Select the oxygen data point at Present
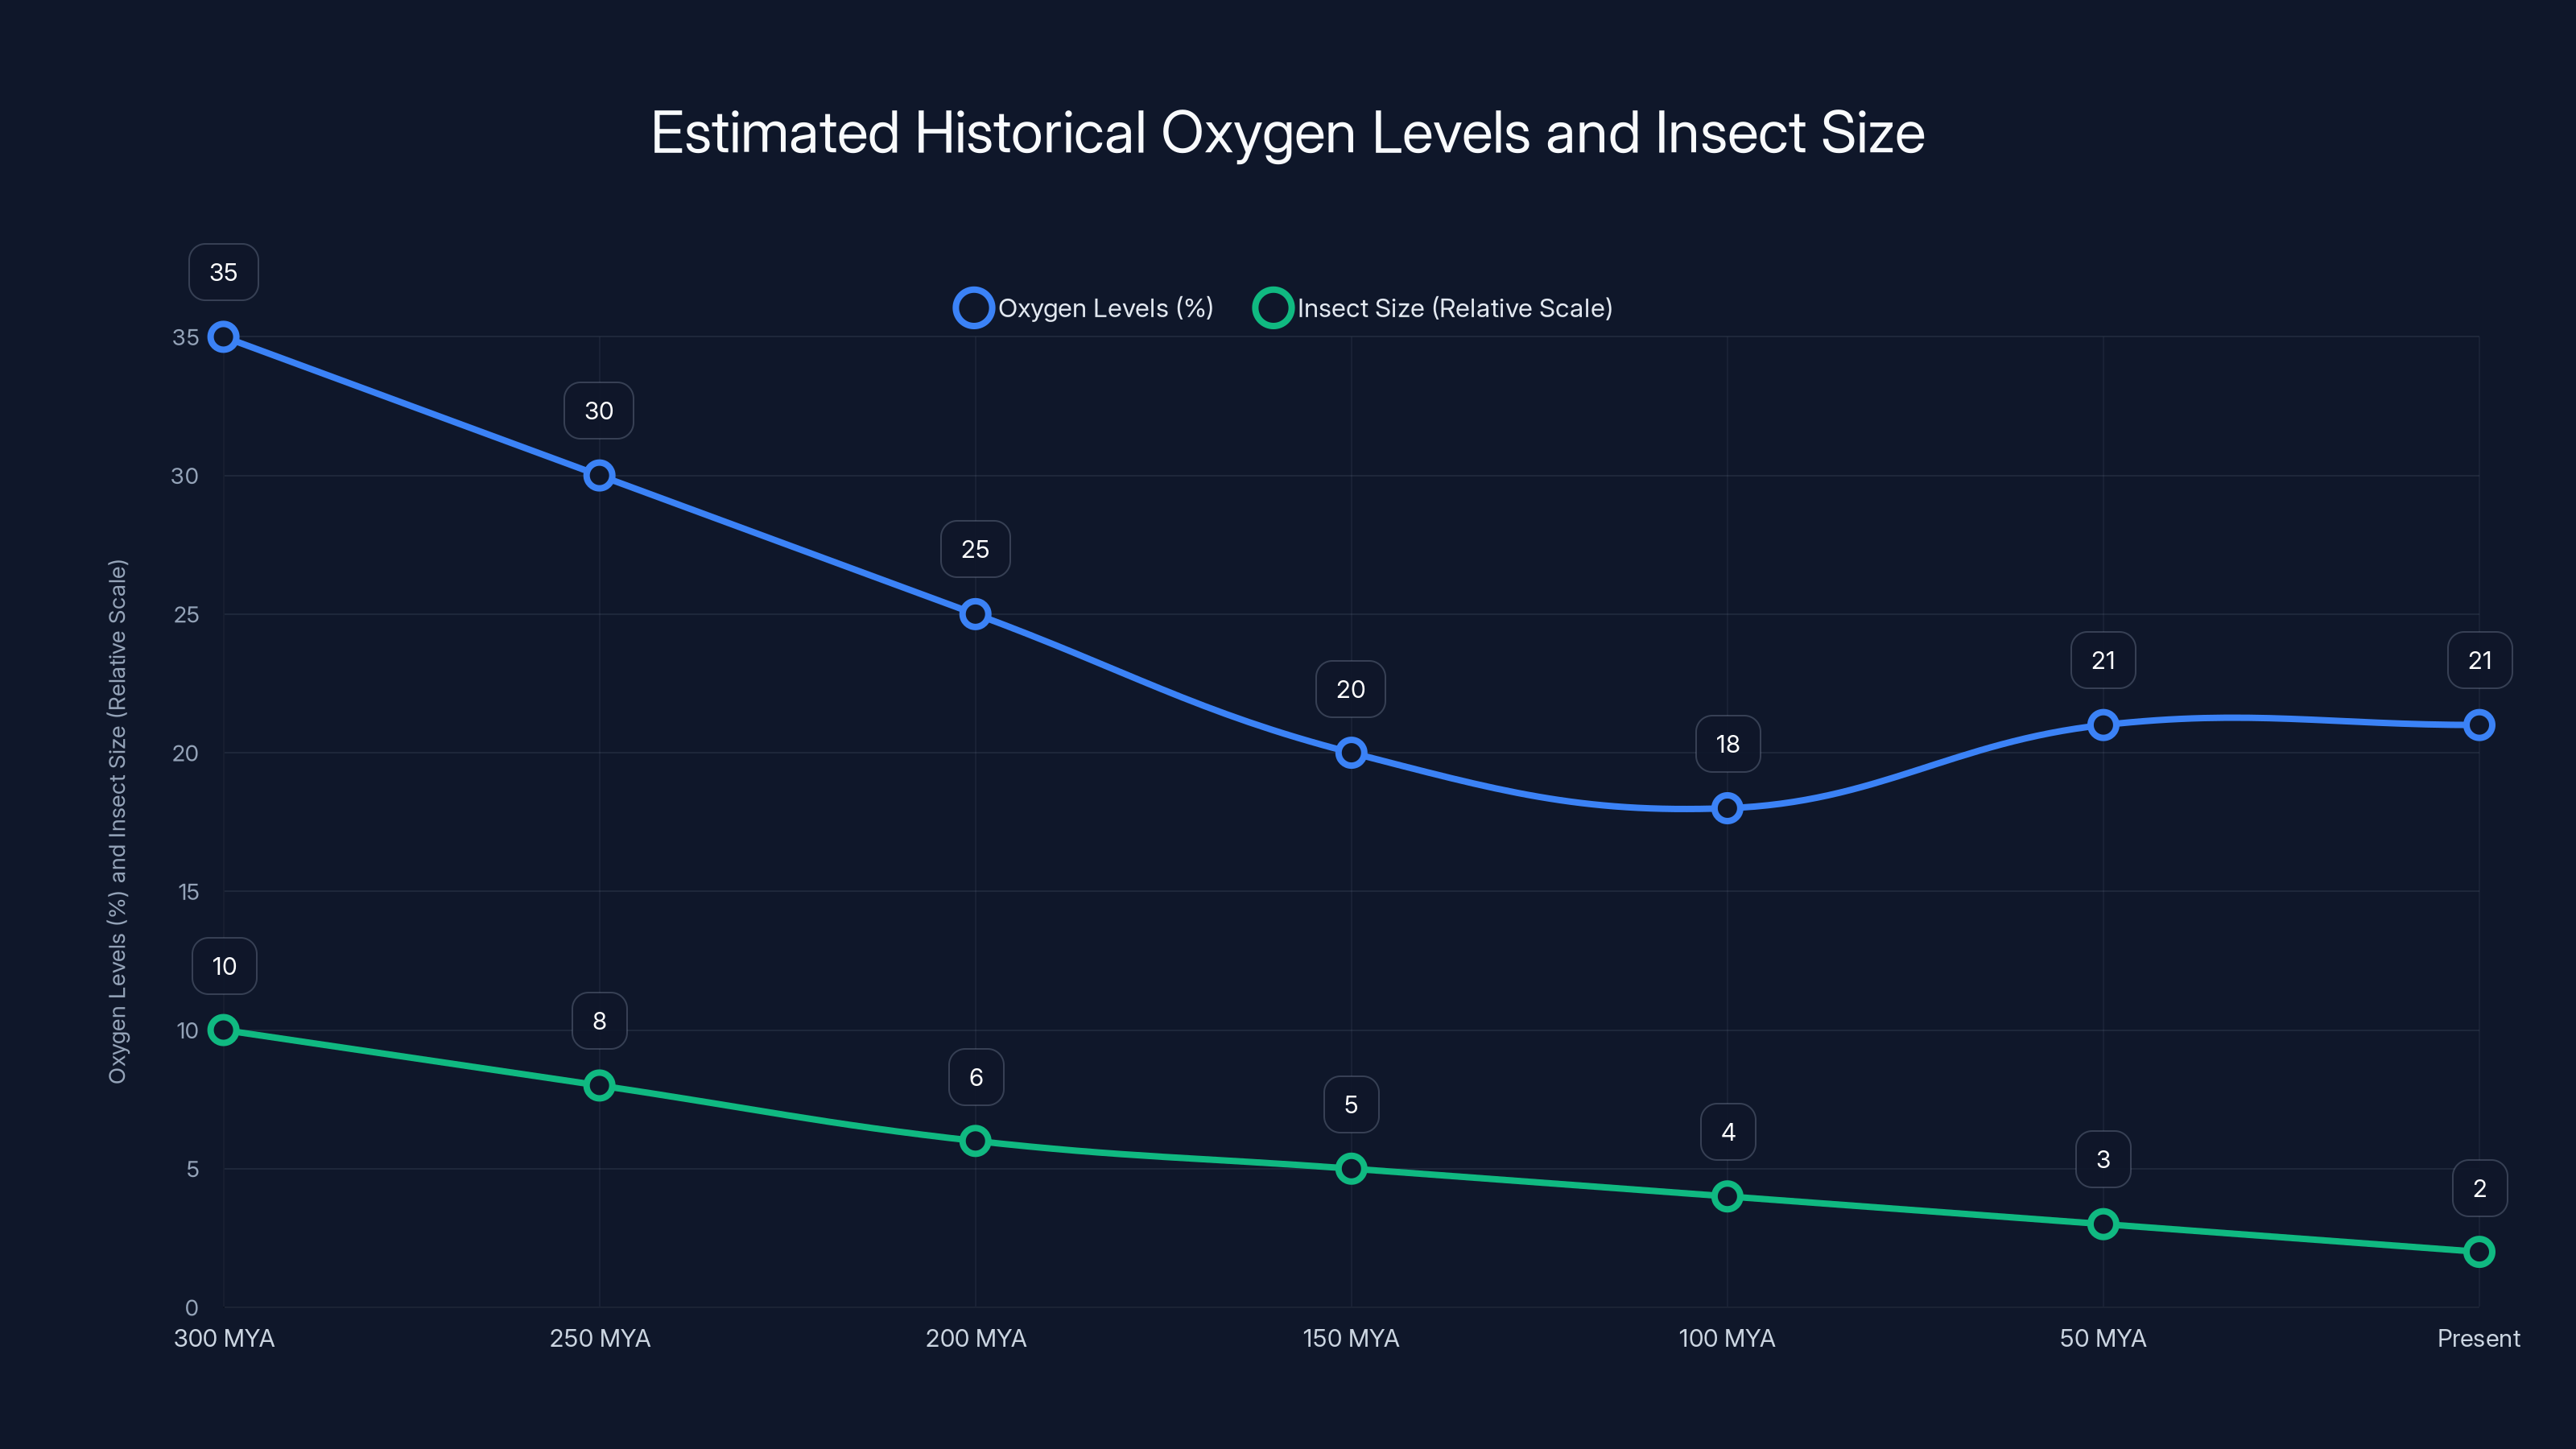Image resolution: width=2576 pixels, height=1449 pixels. [2479, 725]
